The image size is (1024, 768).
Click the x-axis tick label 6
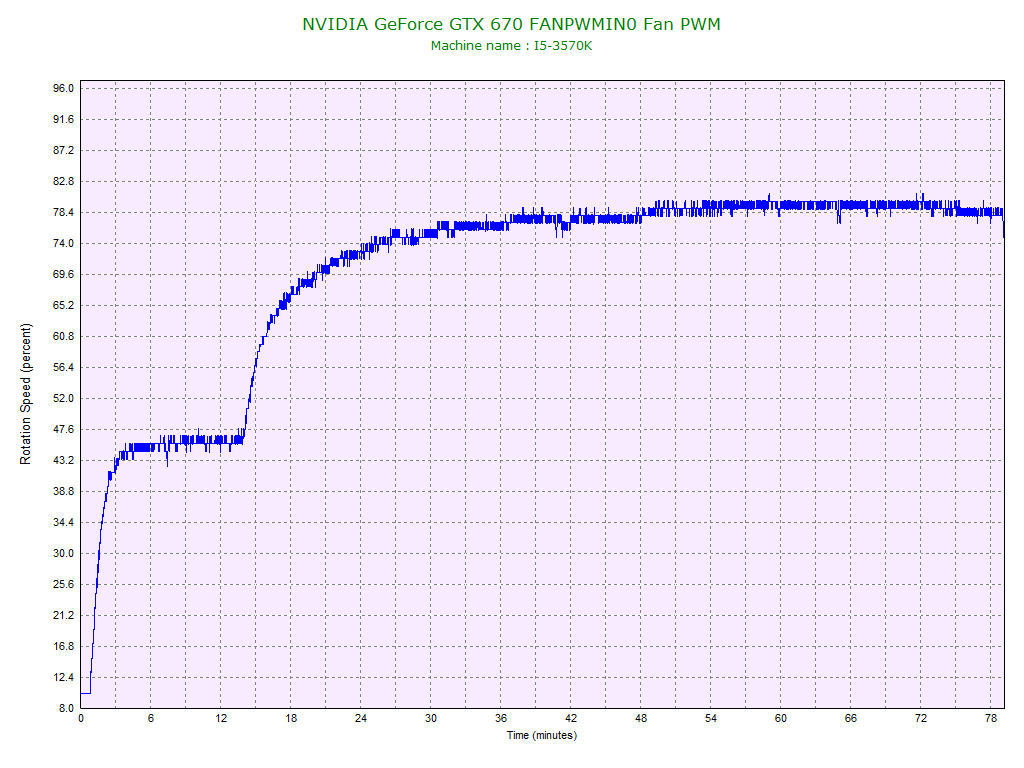tap(151, 719)
